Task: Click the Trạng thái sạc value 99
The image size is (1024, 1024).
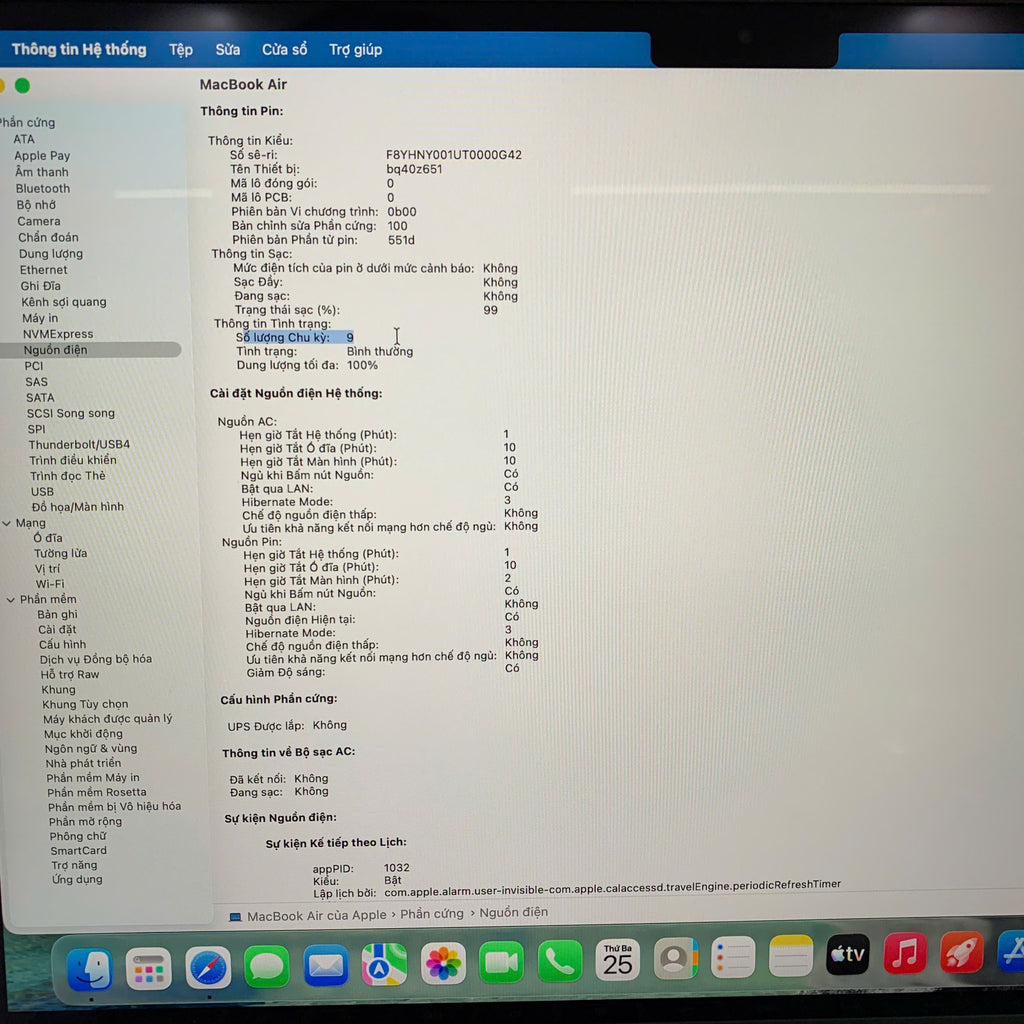Action: coord(490,310)
